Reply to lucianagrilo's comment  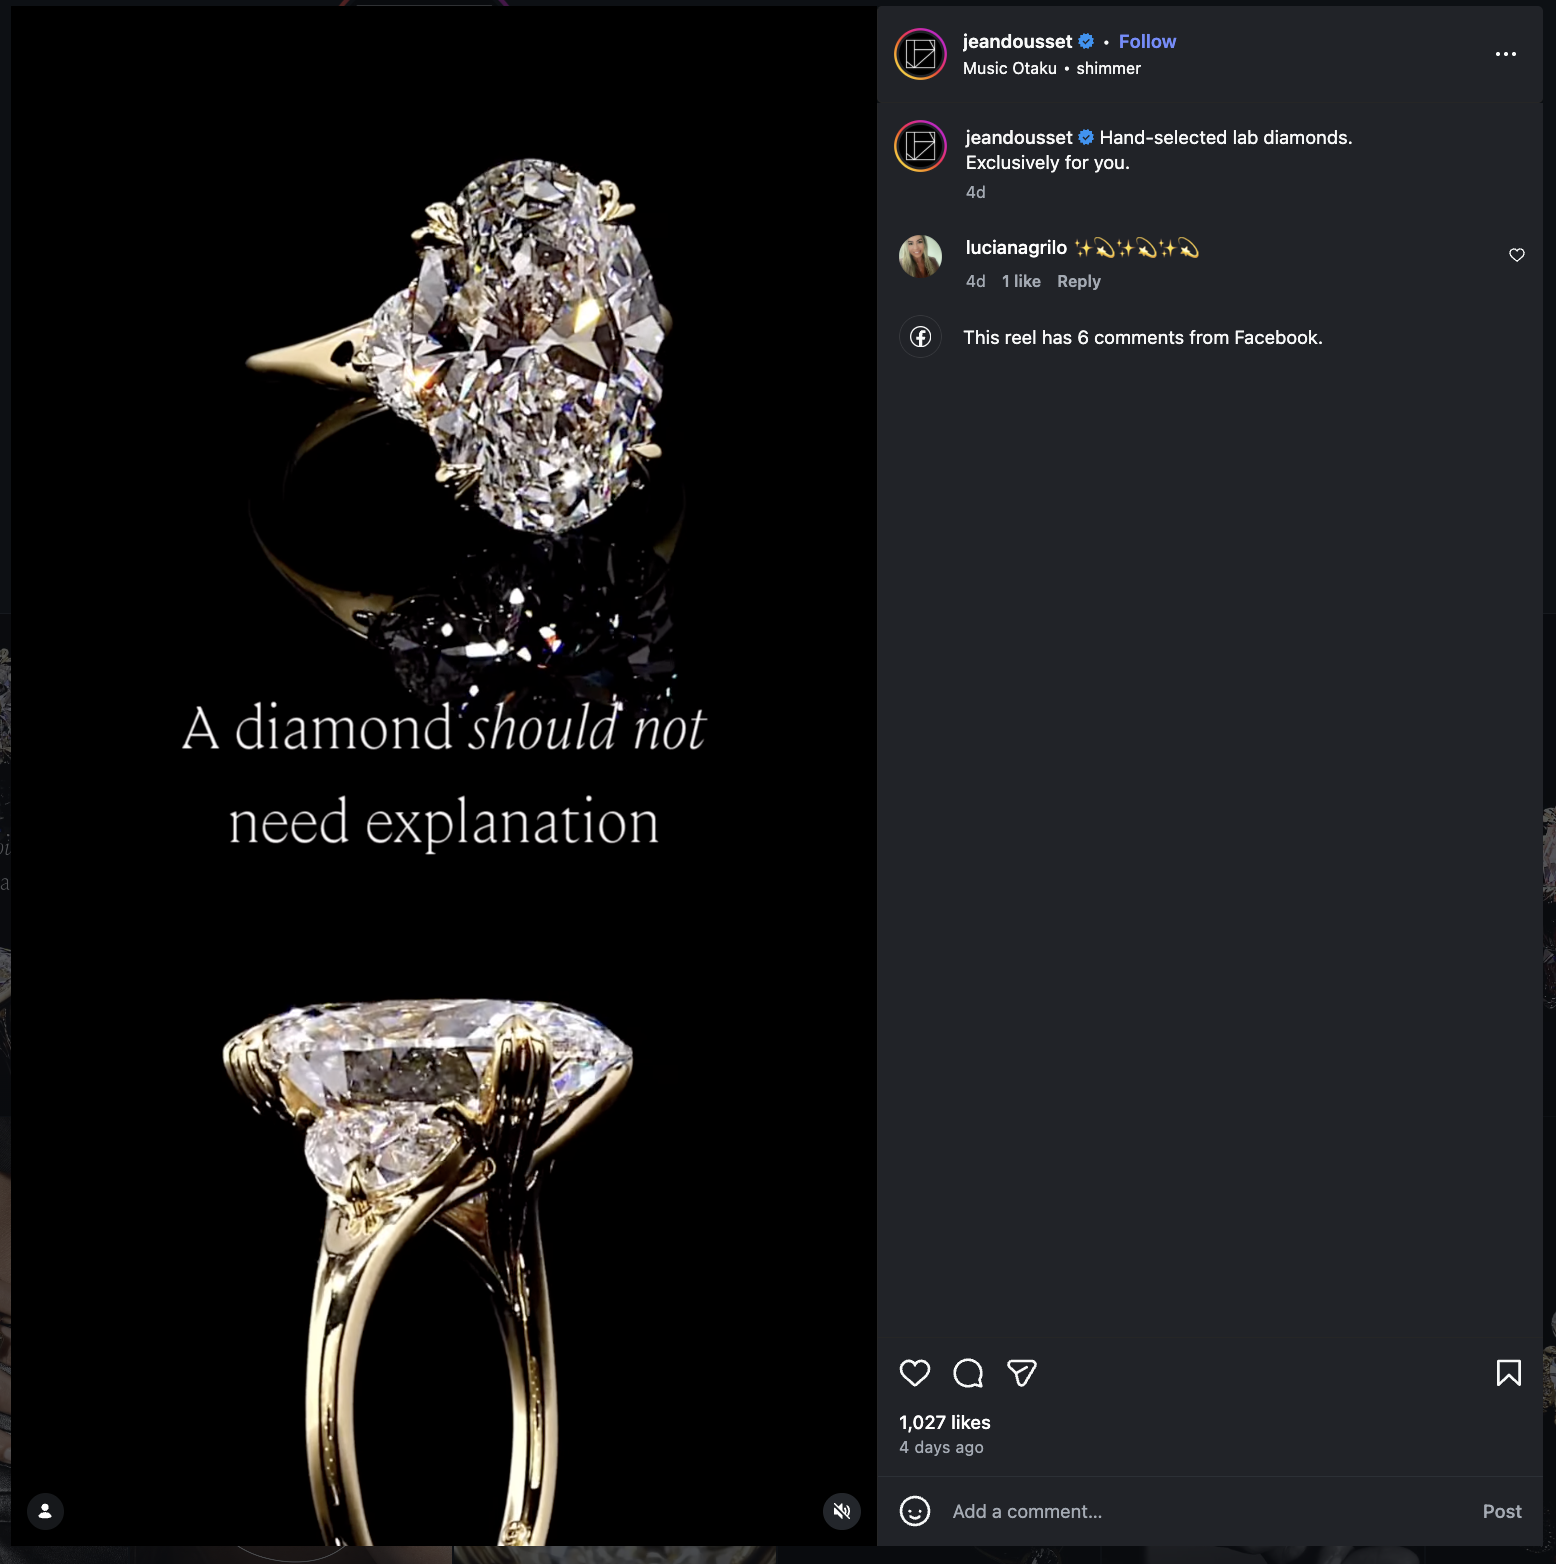[1078, 281]
